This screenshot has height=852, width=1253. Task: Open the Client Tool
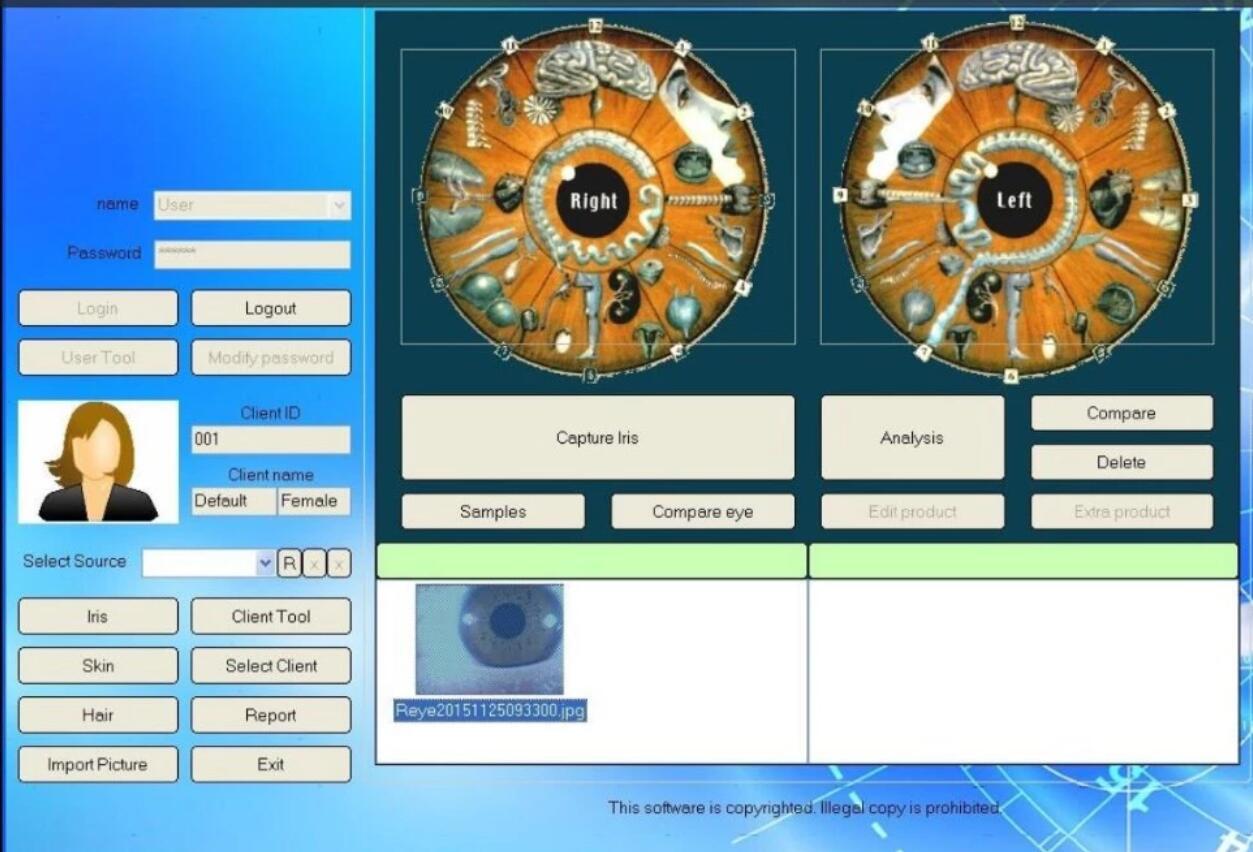pos(271,617)
